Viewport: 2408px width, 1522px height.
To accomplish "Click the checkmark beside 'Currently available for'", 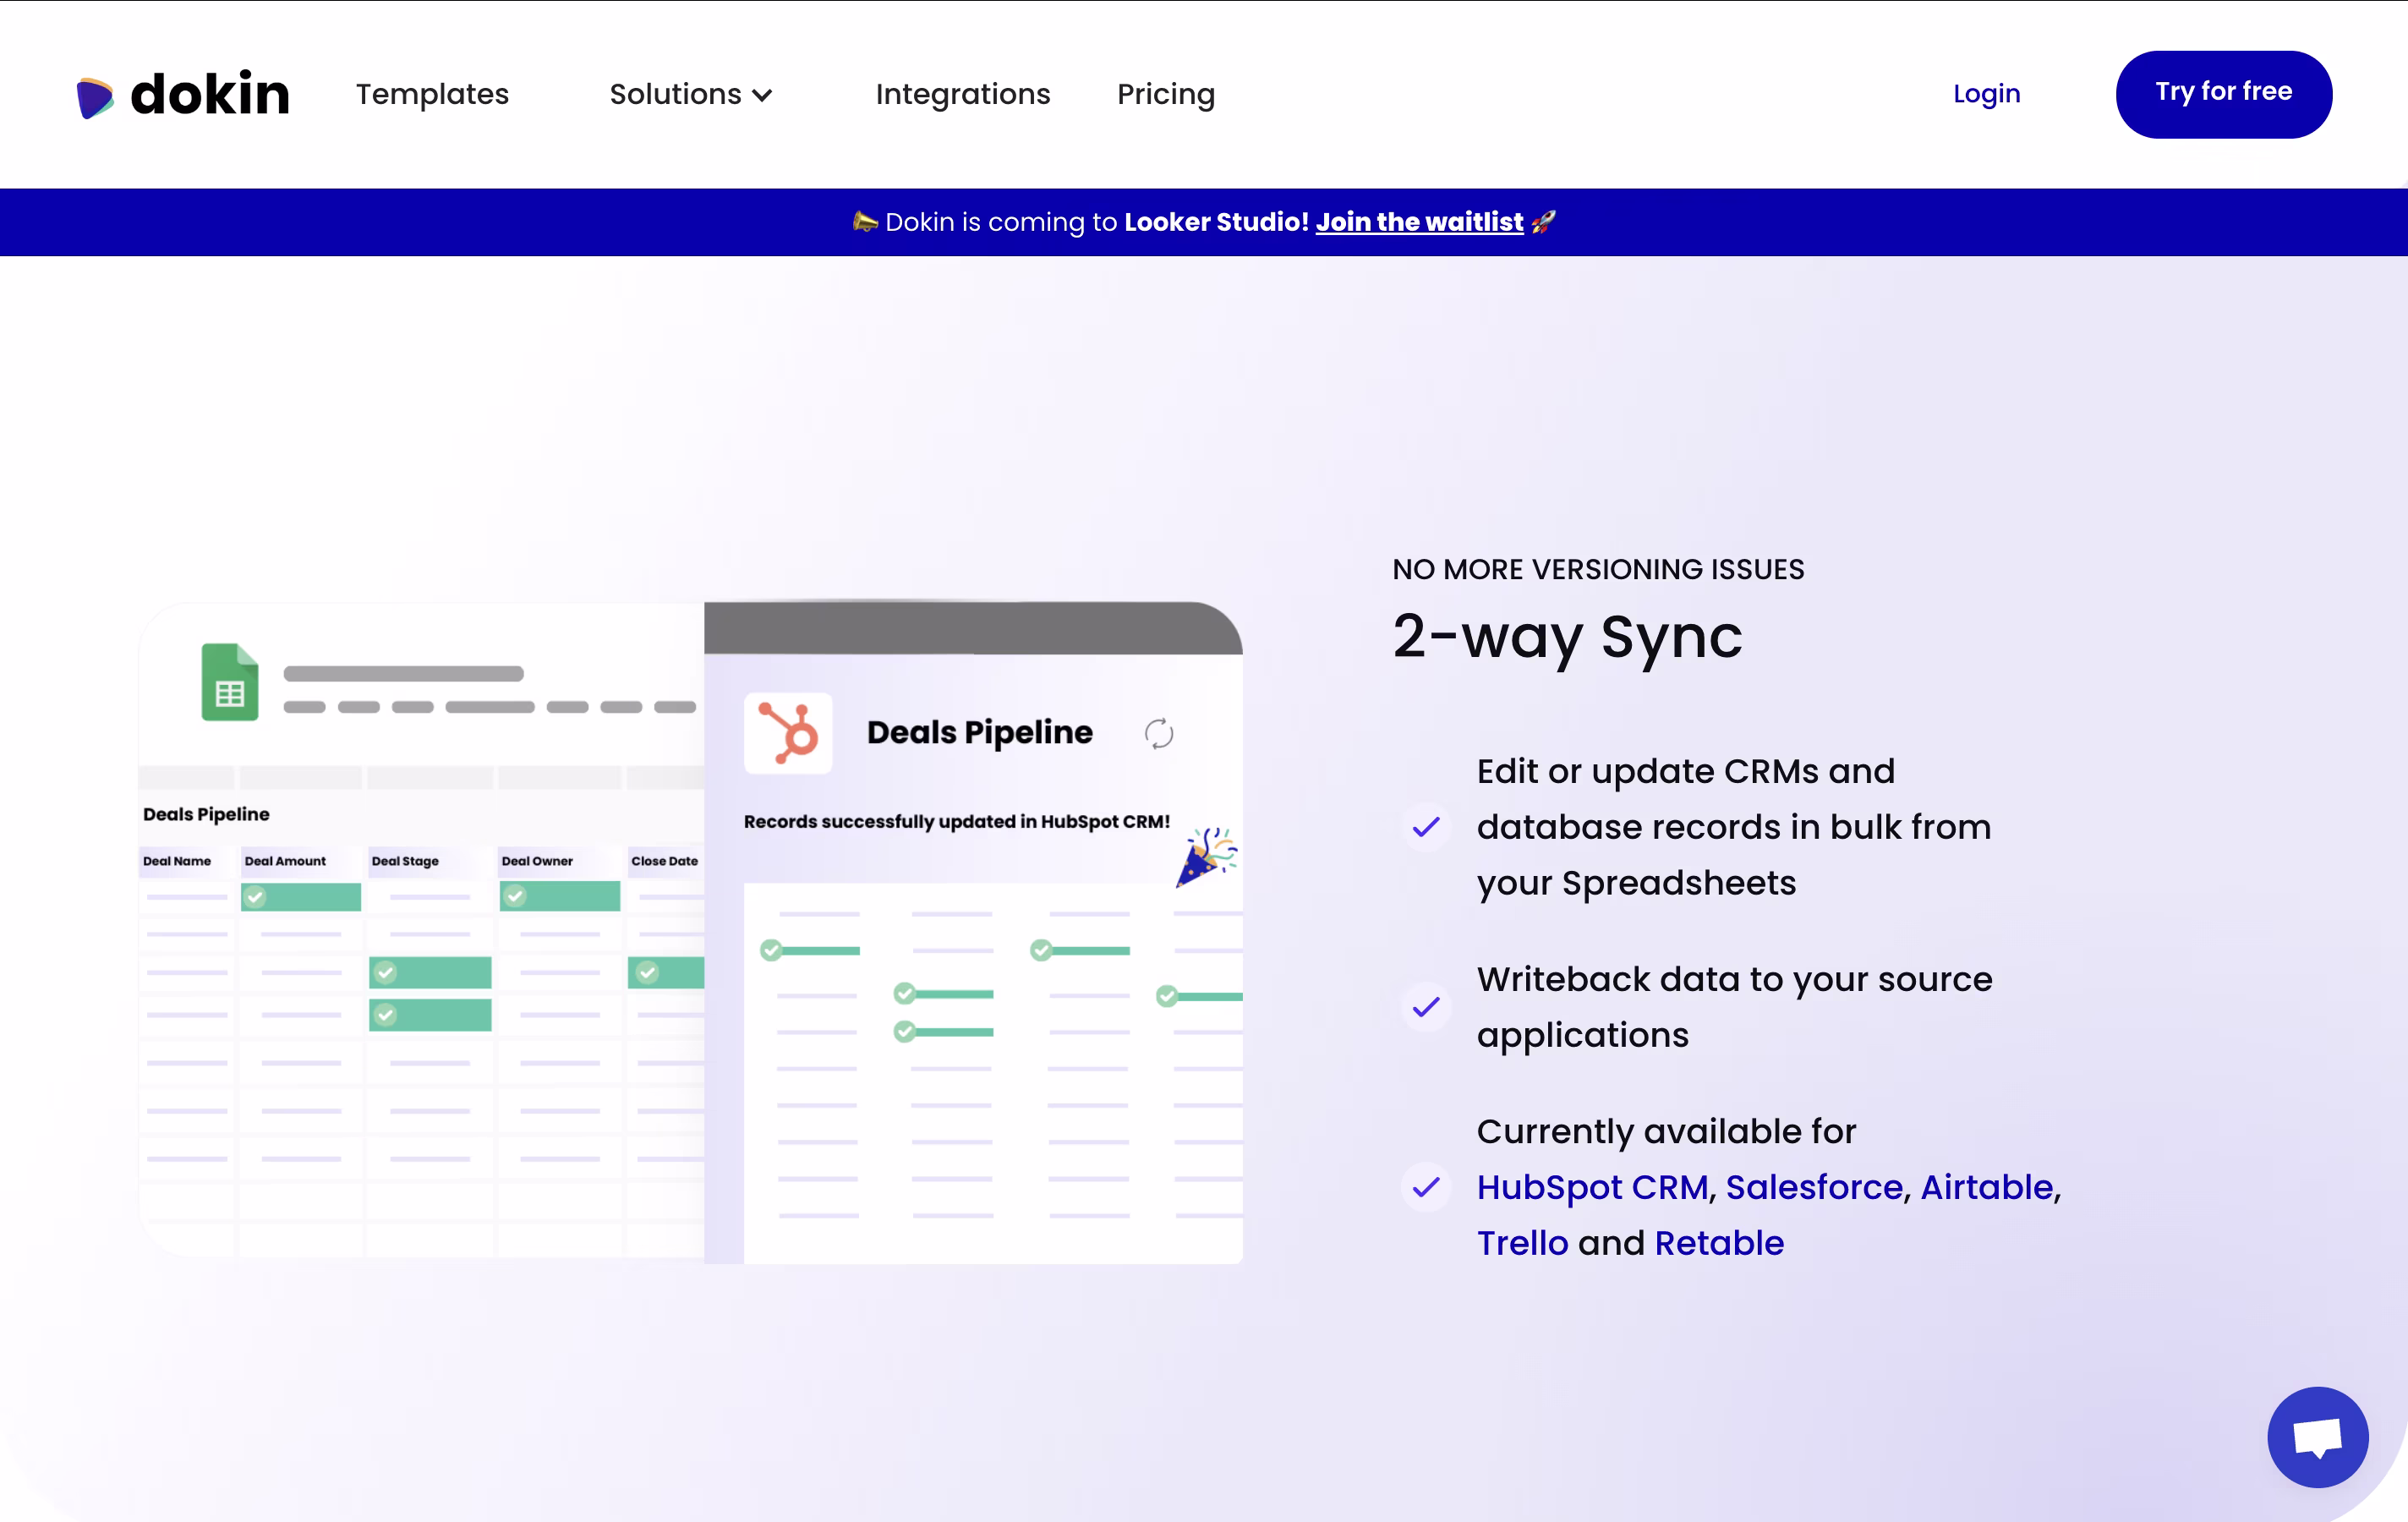I will pos(1426,1187).
